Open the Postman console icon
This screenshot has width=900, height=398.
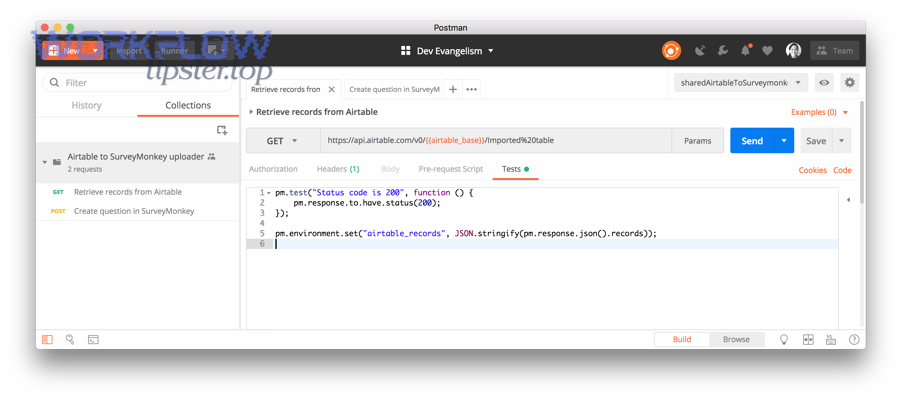click(x=93, y=339)
